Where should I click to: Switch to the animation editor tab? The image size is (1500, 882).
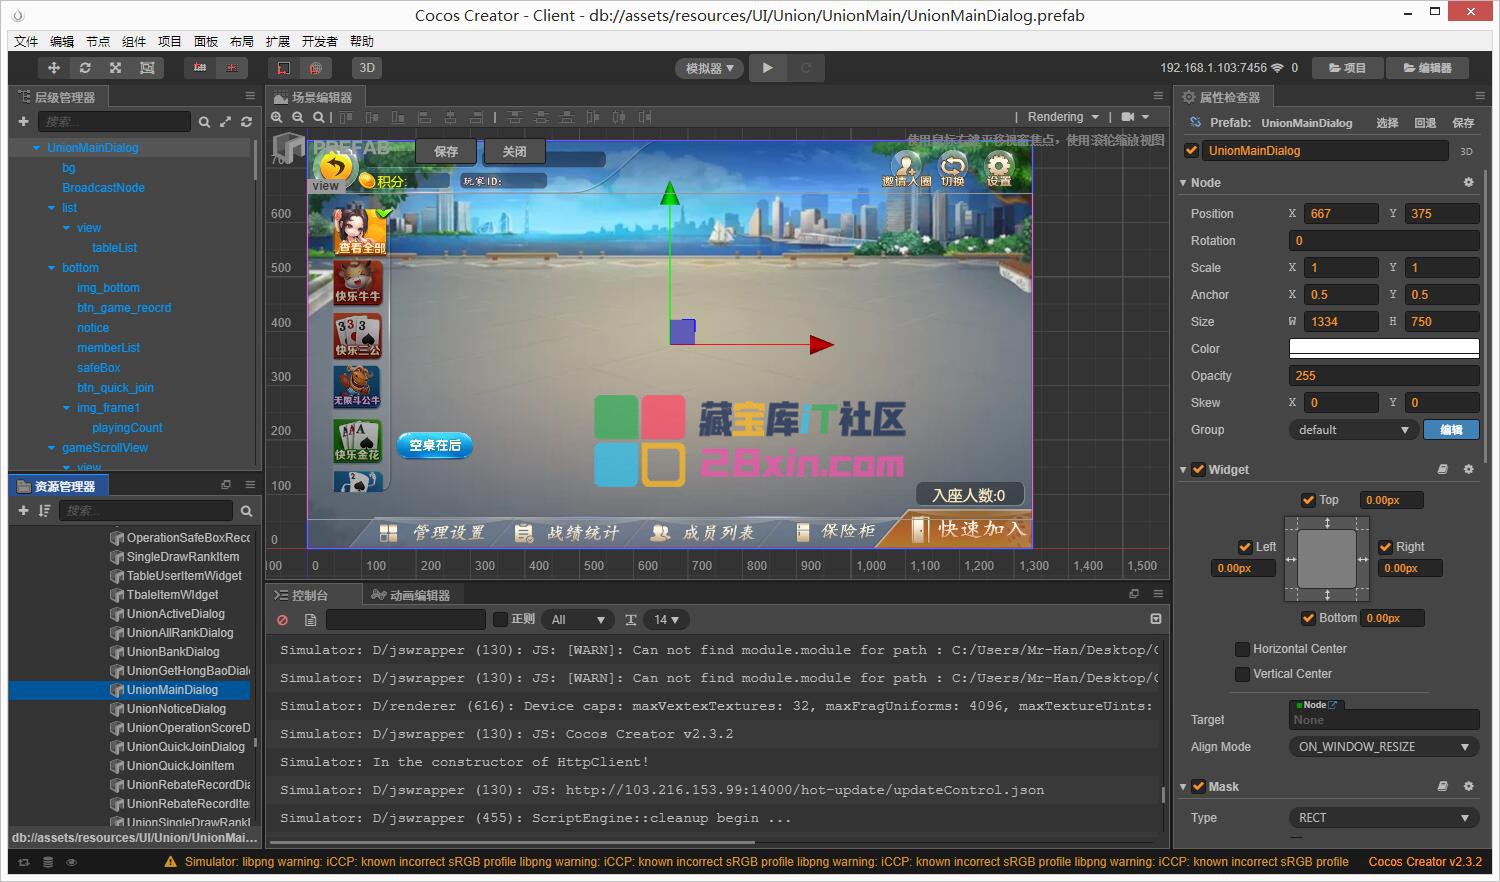pos(411,595)
